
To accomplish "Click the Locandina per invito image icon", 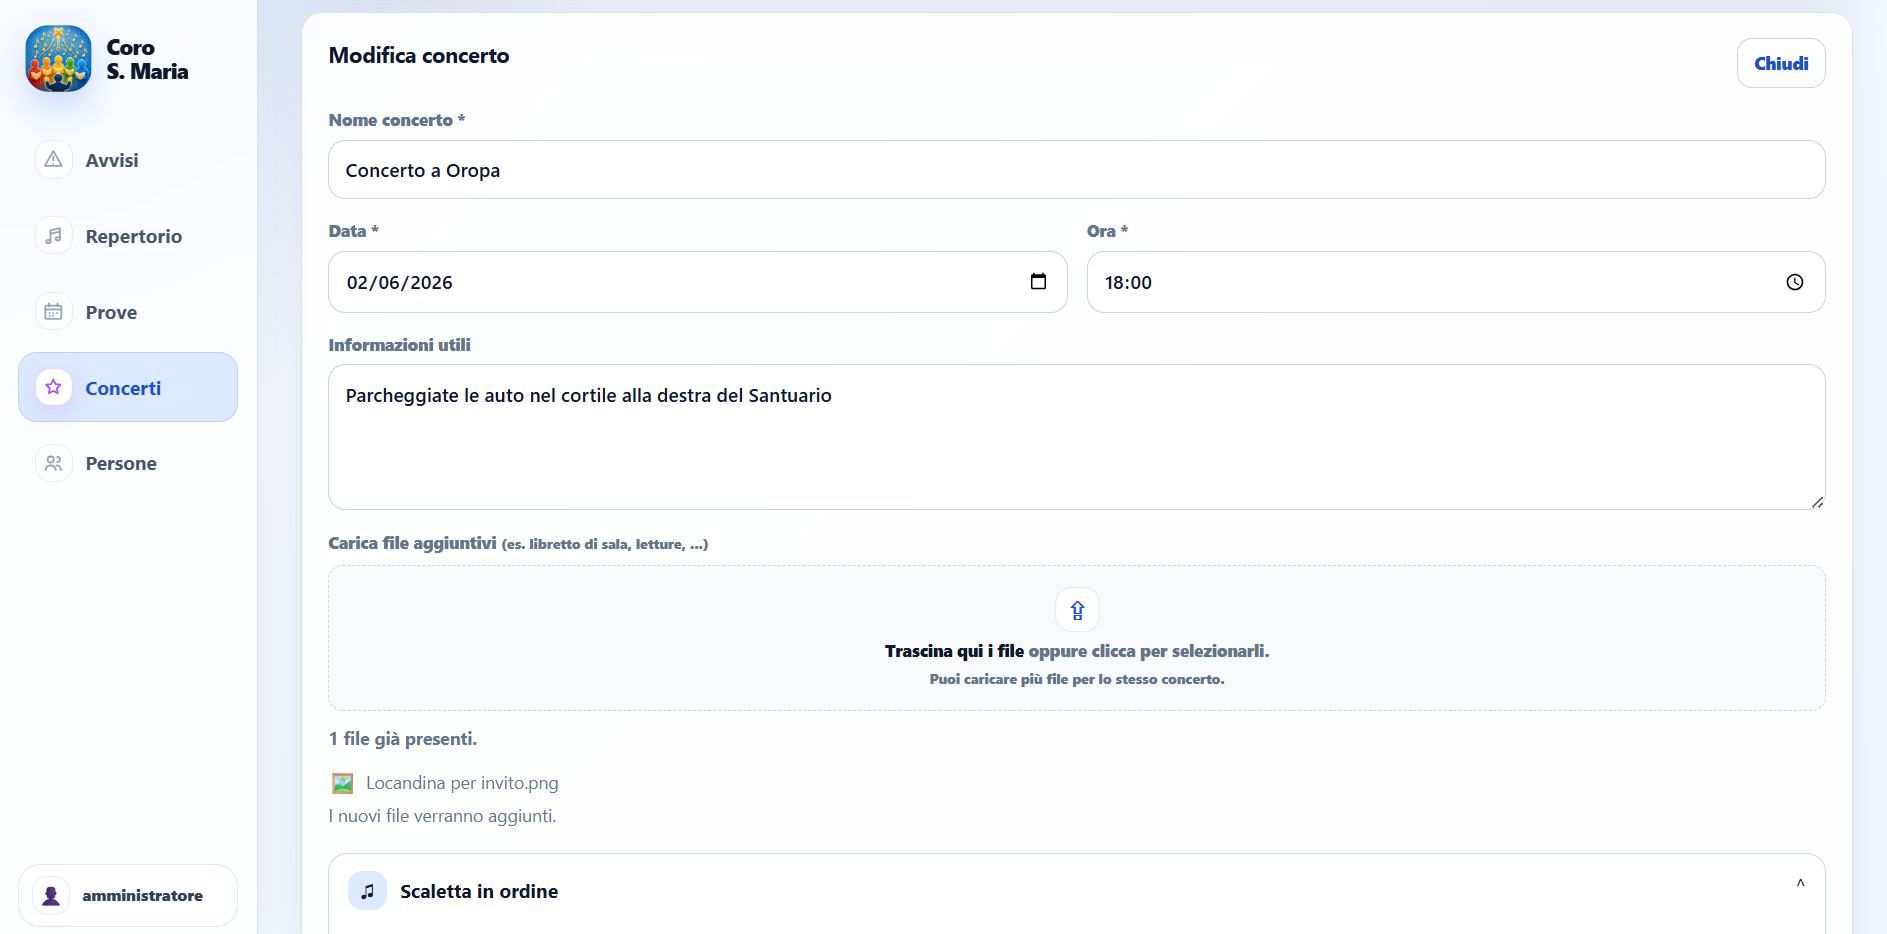I will point(343,783).
